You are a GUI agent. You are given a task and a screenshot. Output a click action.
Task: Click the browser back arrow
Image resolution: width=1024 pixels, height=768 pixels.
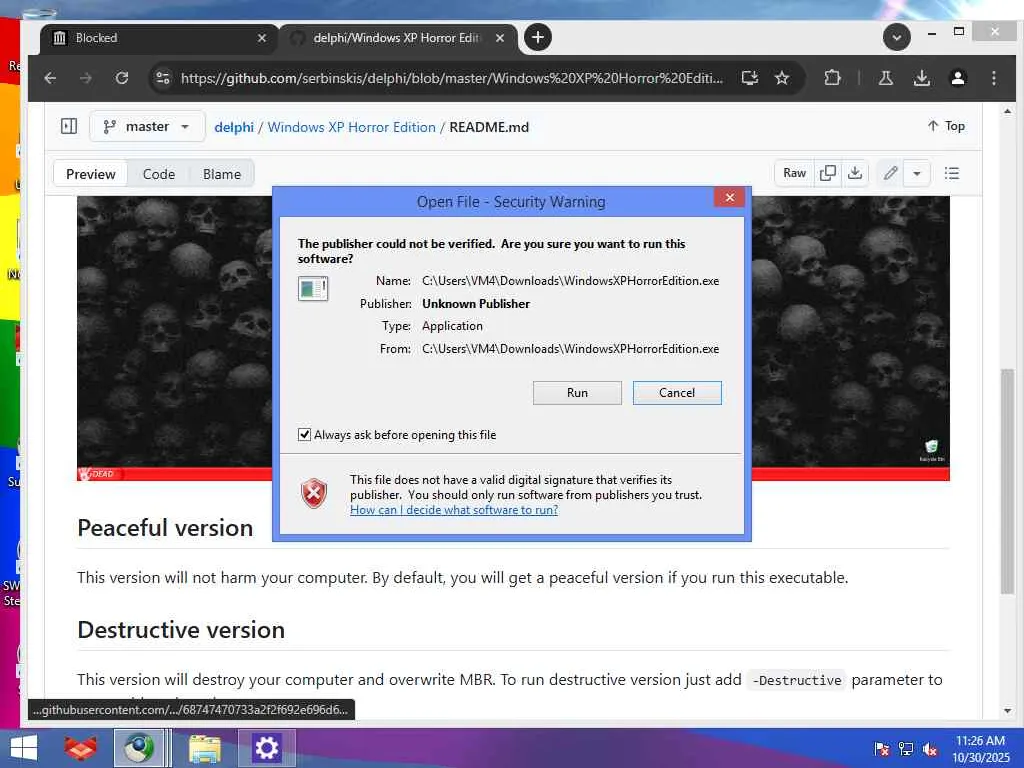point(50,78)
